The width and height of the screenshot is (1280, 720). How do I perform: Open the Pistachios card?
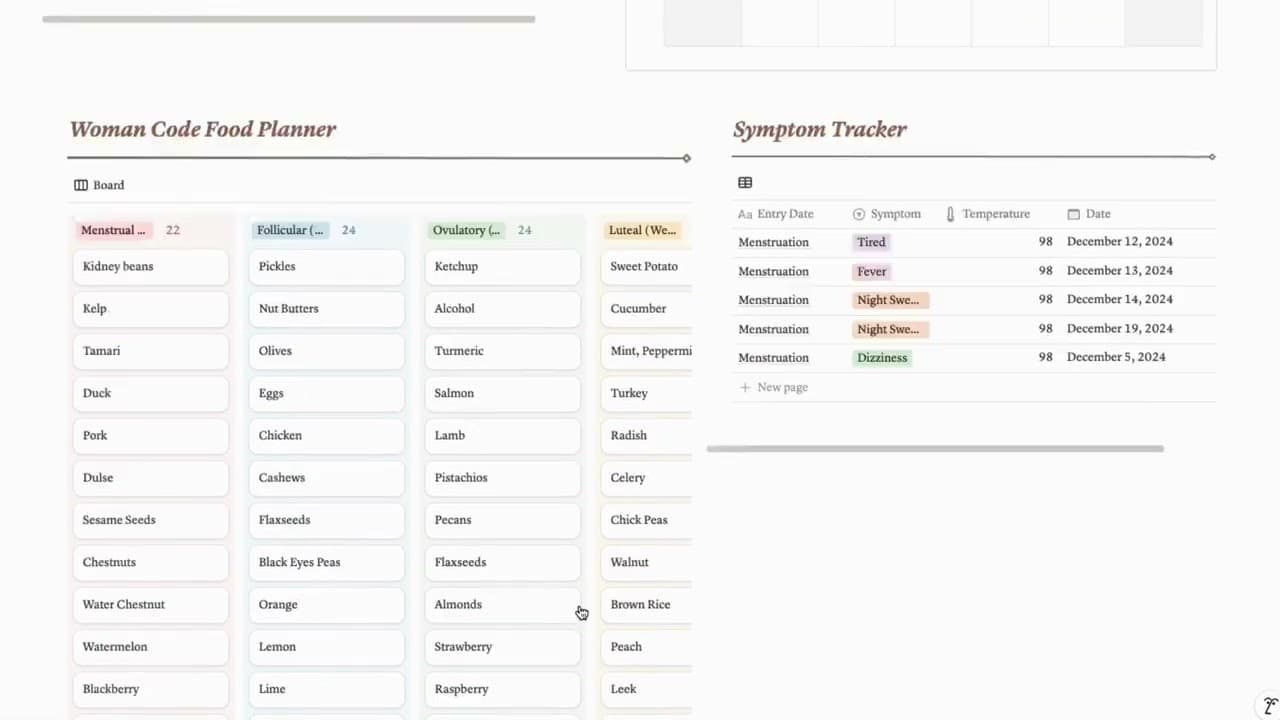point(503,478)
